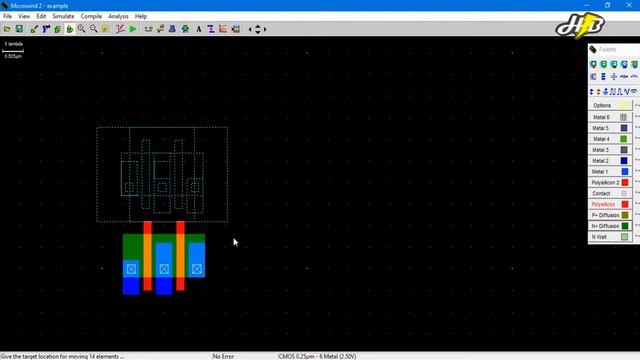Select the N Well layer button
The height and width of the screenshot is (360, 640).
coord(610,237)
